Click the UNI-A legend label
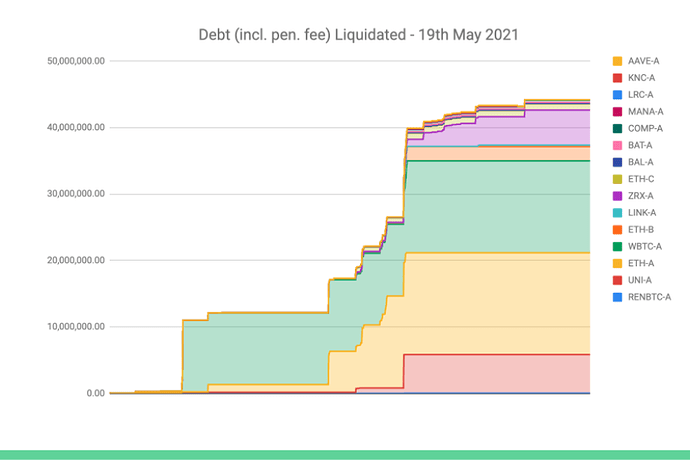690x460 pixels. [x=642, y=280]
